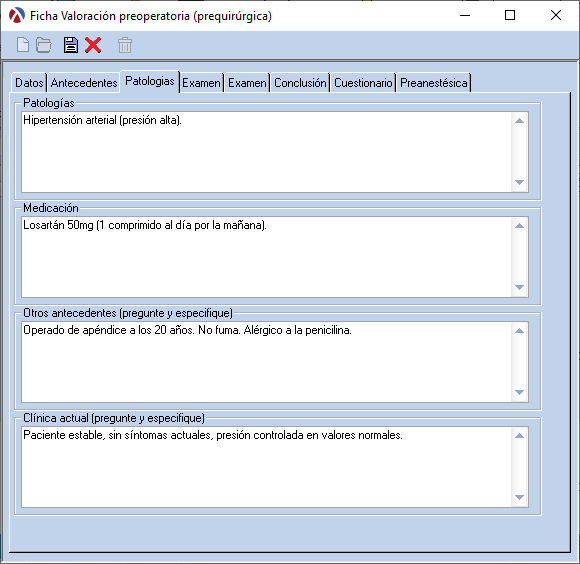Click the down arrow in the Otros antecedentes scrollbar
Image resolution: width=580 pixels, height=564 pixels.
[519, 392]
